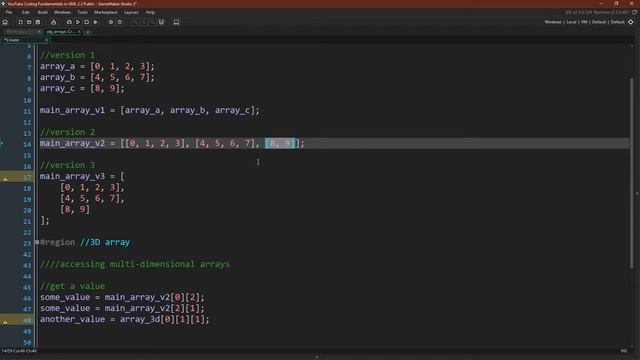Open the Help menu
The width and height of the screenshot is (640, 360).
click(x=150, y=12)
